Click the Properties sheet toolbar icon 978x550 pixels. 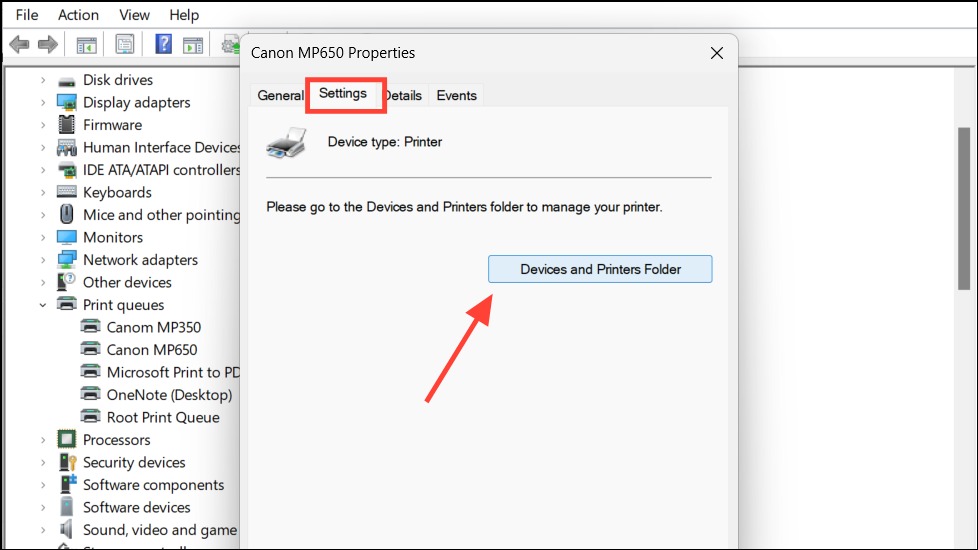point(125,44)
